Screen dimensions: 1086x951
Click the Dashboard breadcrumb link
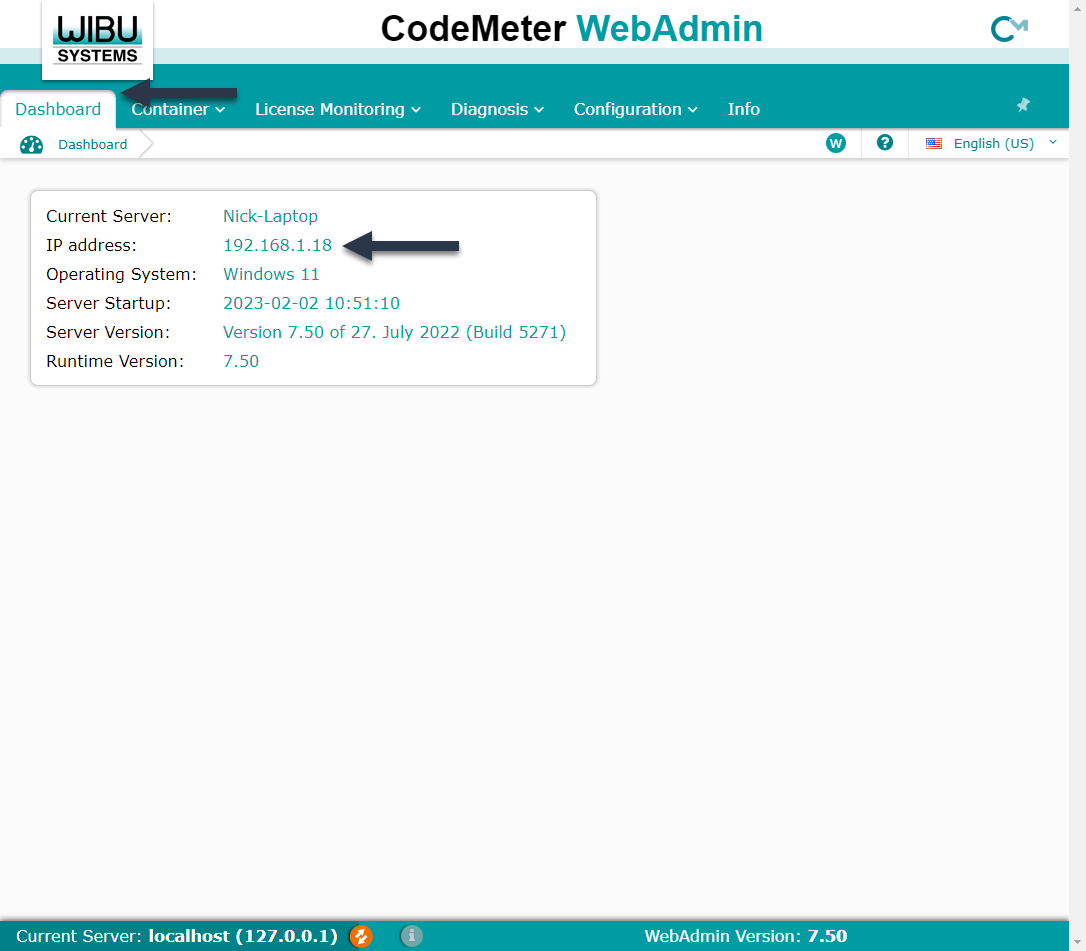[93, 144]
